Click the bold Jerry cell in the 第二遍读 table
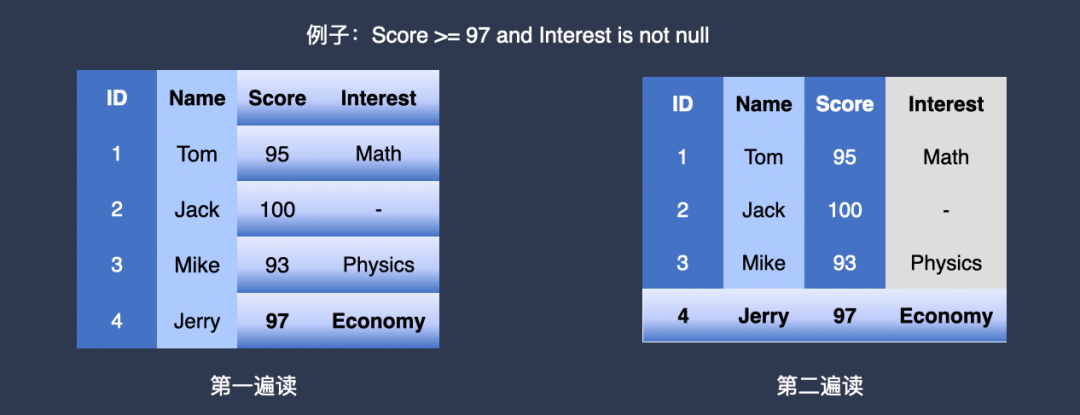 point(763,316)
